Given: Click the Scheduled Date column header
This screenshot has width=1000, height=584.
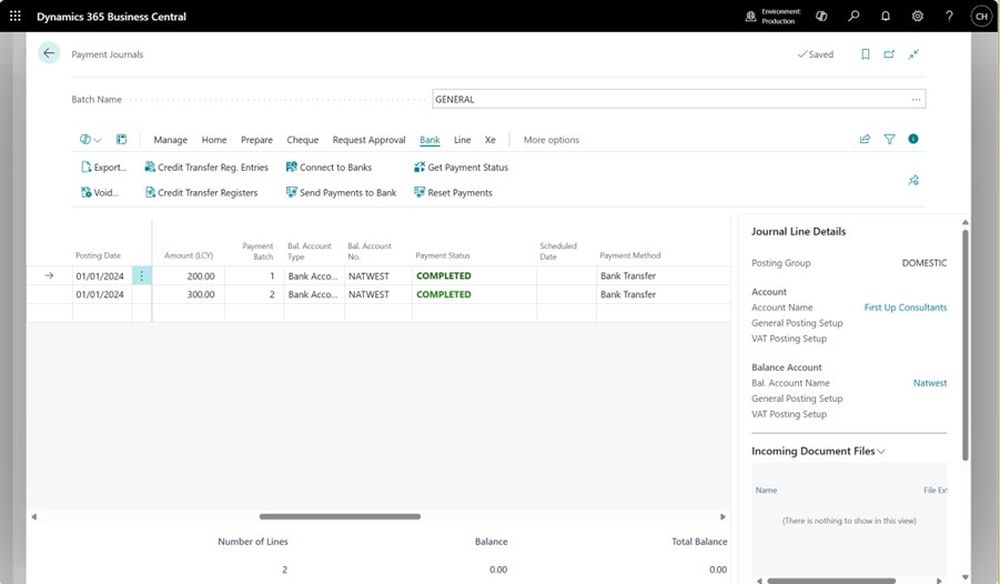Looking at the screenshot, I should [x=558, y=251].
